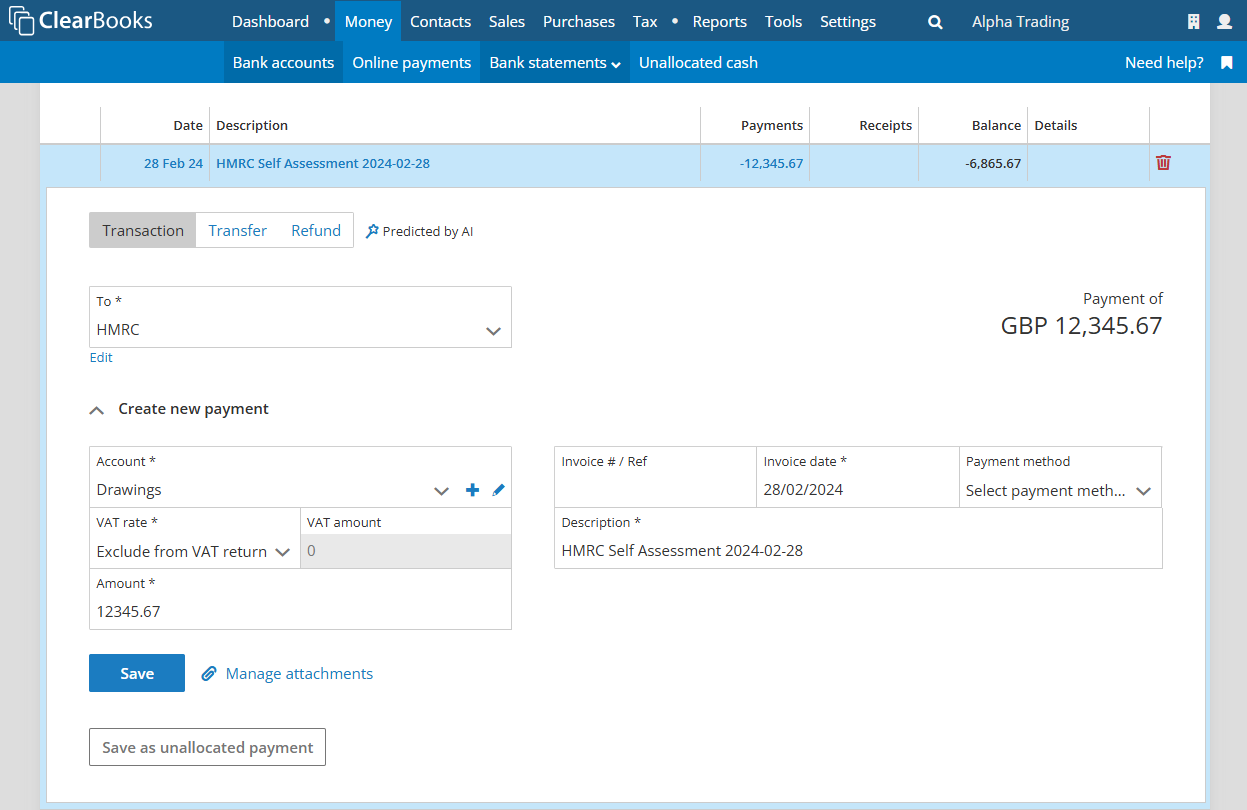Click the Invoice date field

858,477
